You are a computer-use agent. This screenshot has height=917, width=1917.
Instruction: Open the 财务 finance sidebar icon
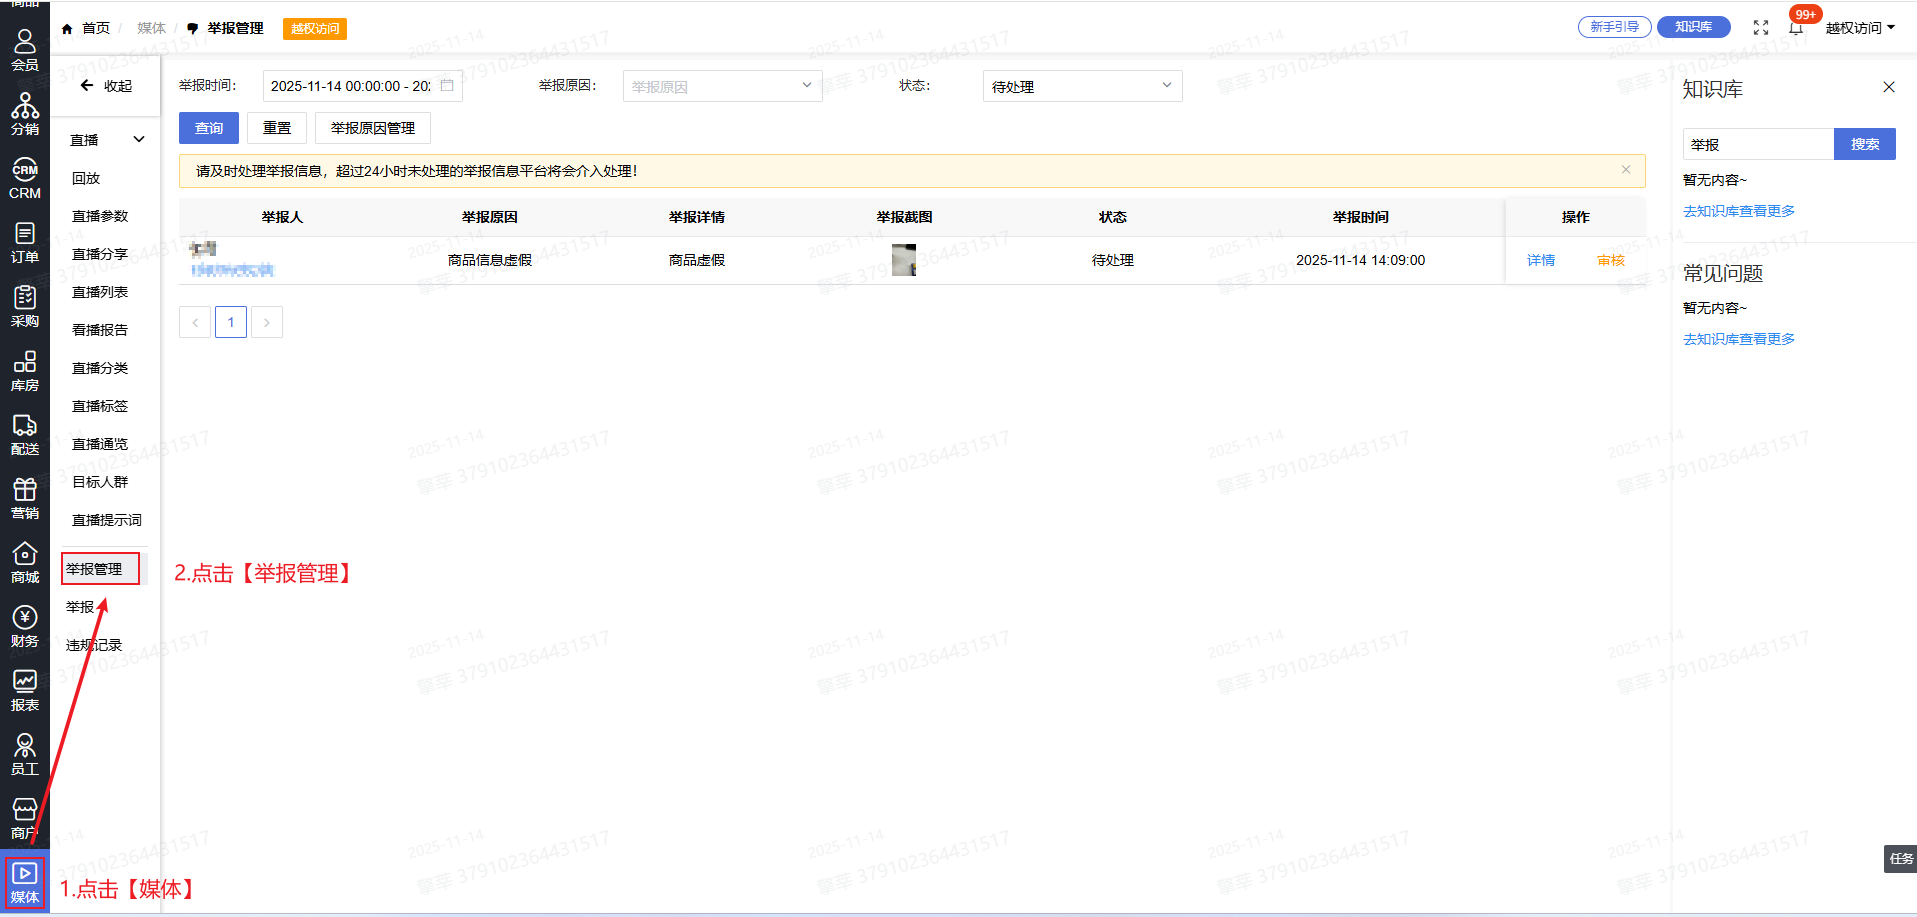pos(24,626)
